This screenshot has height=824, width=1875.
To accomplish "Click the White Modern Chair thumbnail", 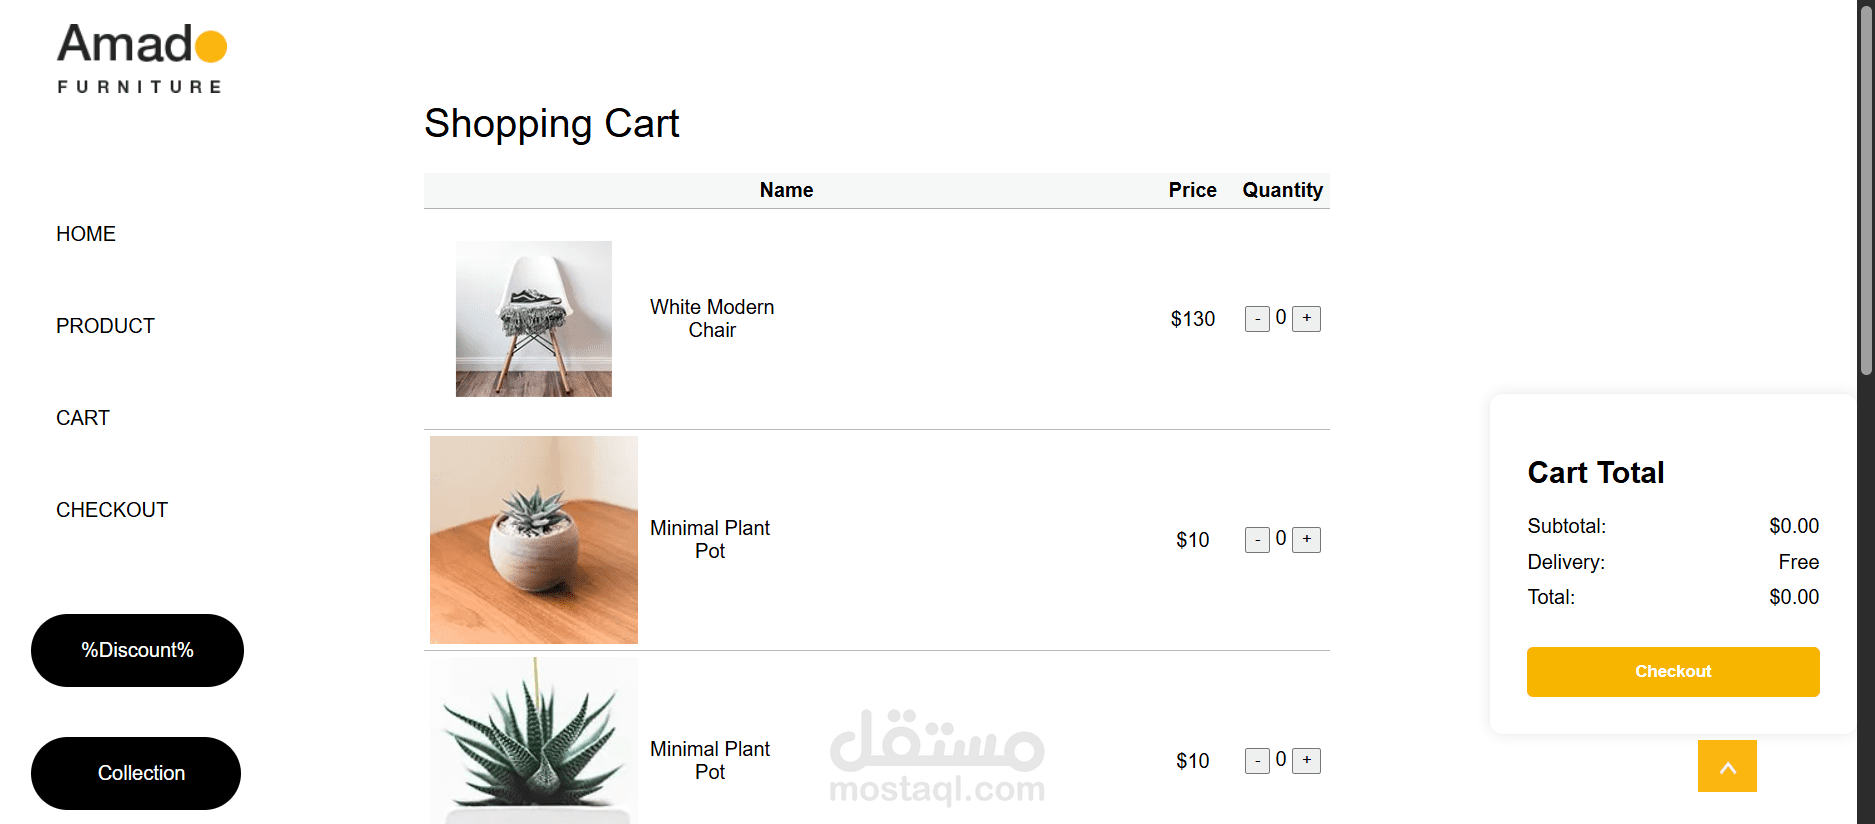I will (x=534, y=319).
